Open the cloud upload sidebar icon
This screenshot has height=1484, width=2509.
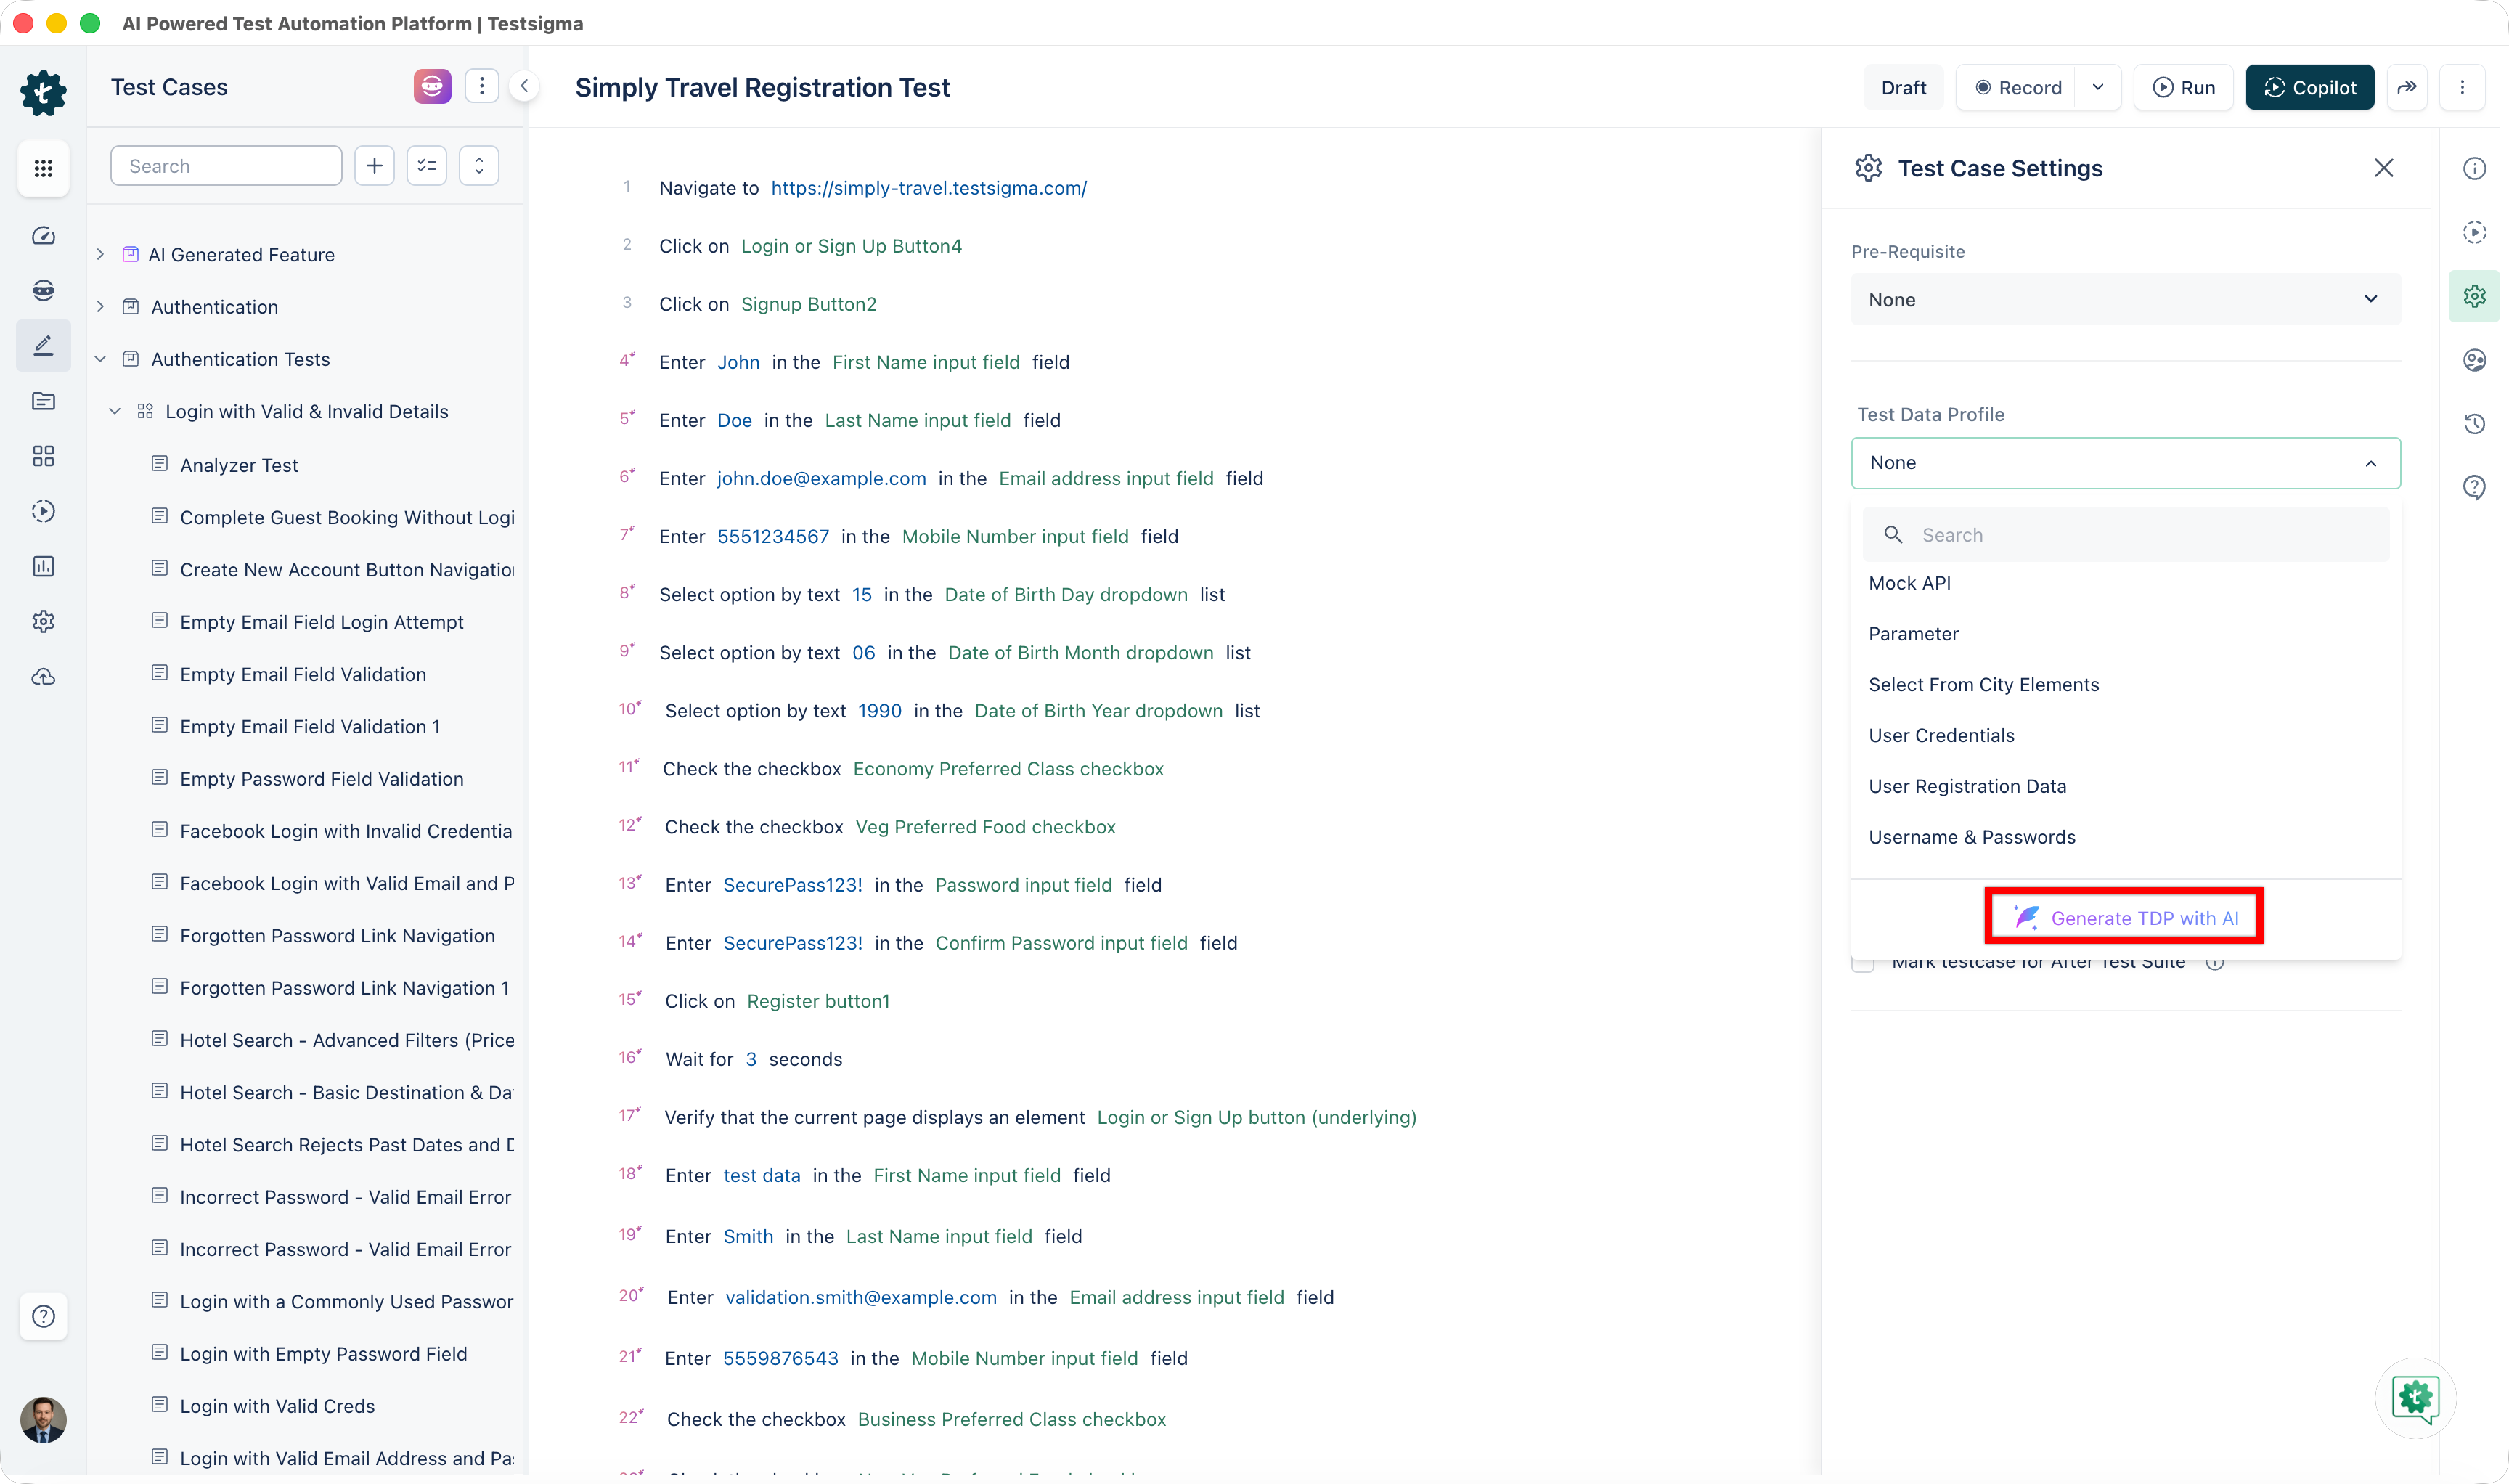pos(43,677)
